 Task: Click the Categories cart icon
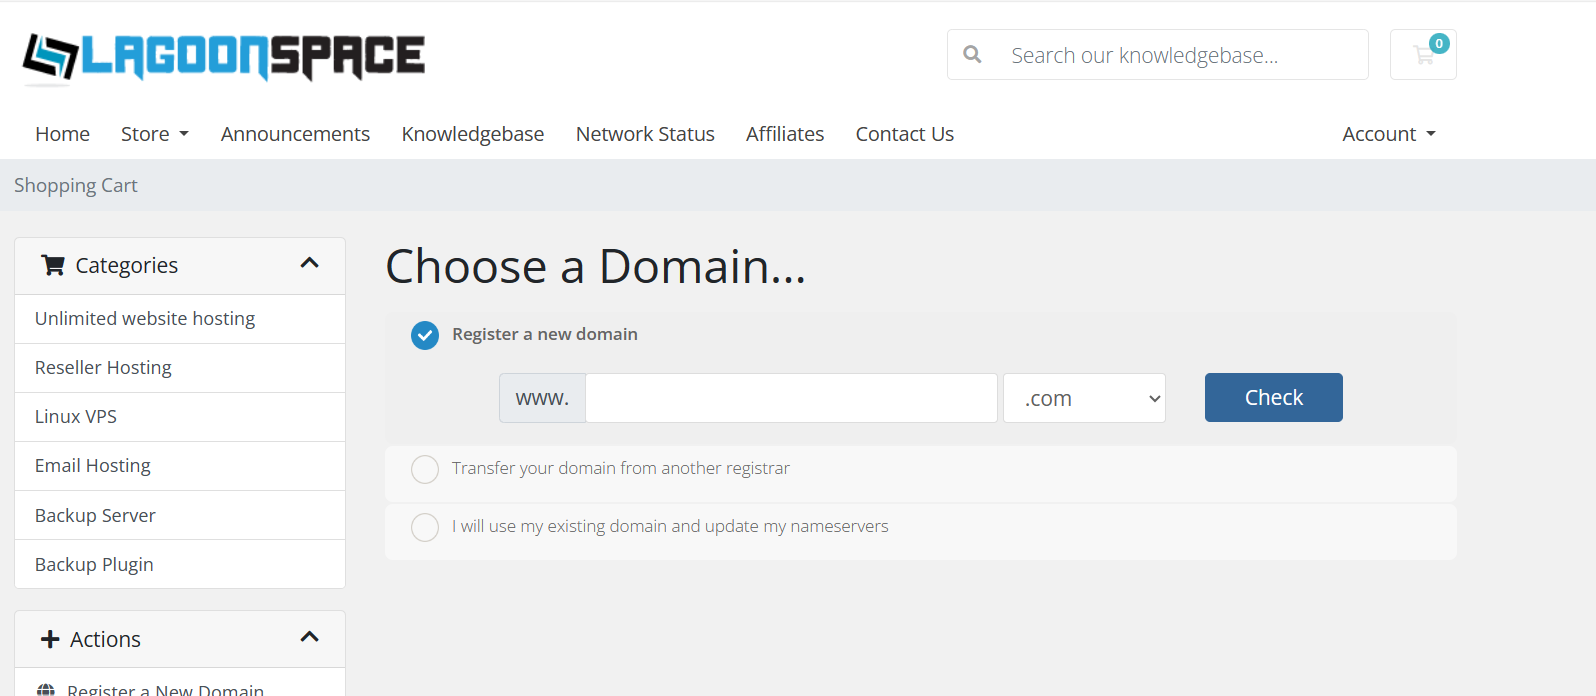tap(52, 265)
